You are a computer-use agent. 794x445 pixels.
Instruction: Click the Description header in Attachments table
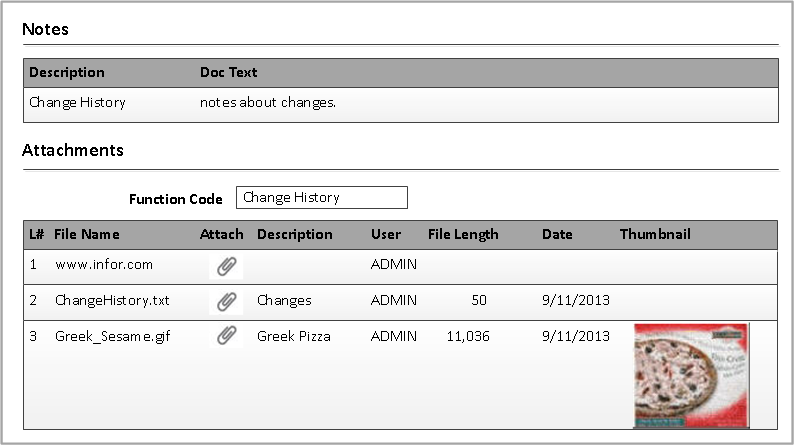click(294, 235)
